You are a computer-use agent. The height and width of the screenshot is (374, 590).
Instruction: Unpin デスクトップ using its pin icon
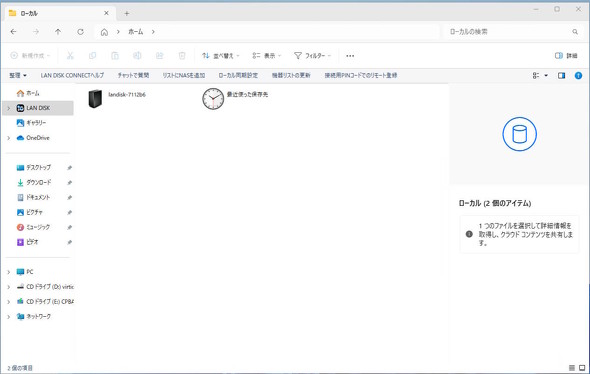[69, 168]
